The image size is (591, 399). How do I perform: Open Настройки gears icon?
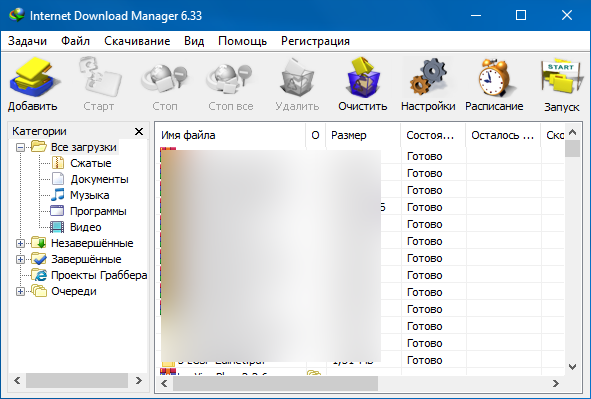[428, 78]
